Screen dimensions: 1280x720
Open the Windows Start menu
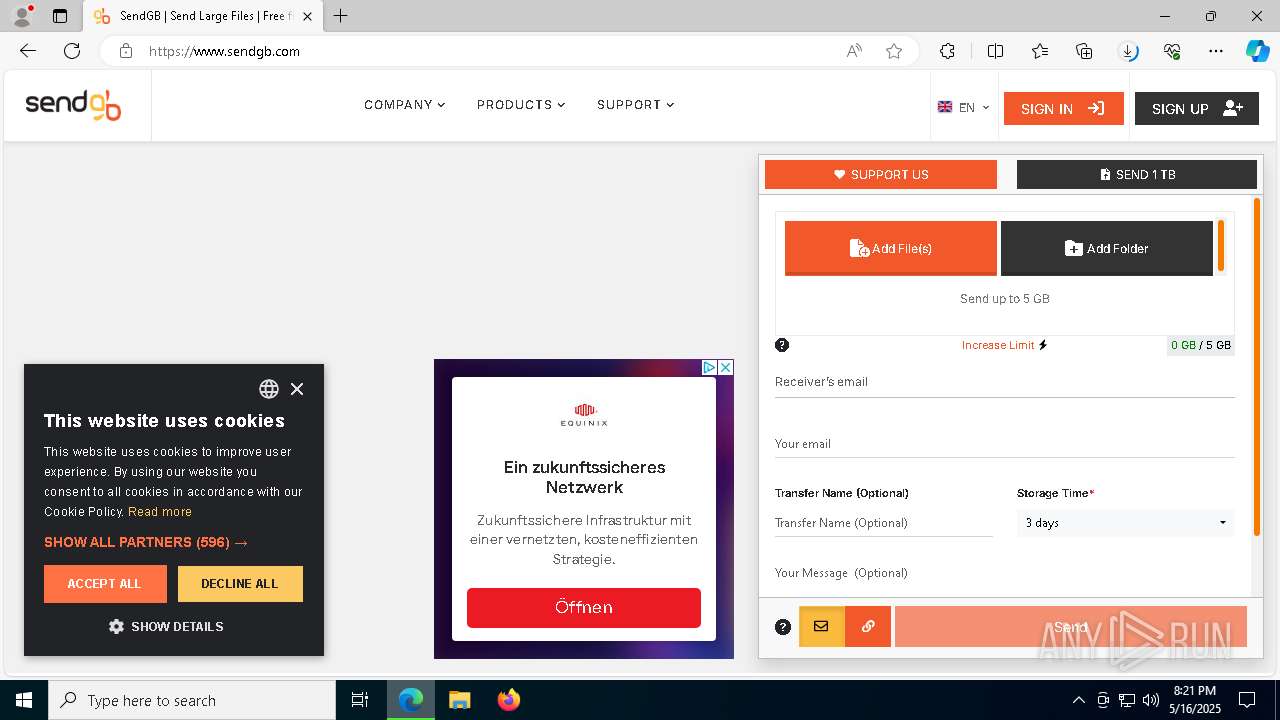(x=24, y=700)
